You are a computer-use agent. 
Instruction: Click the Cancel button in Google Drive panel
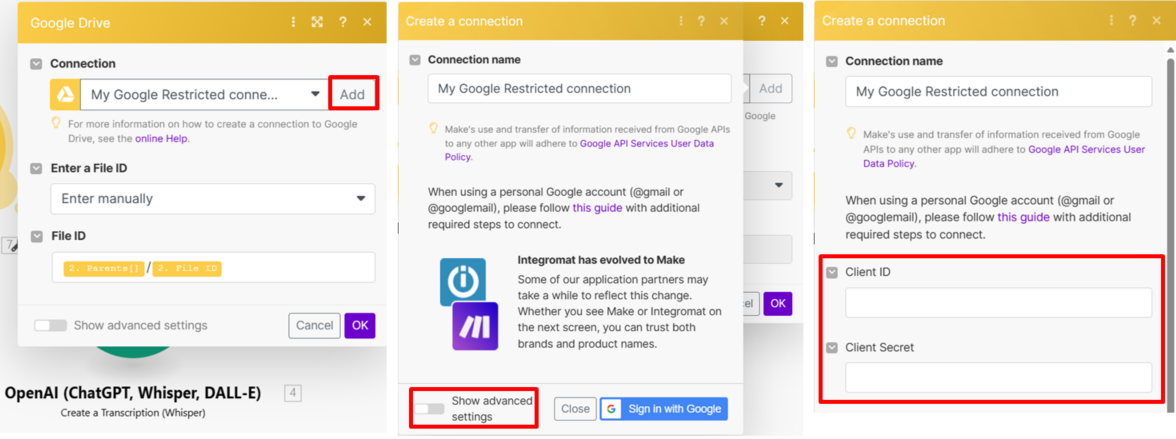coord(314,325)
